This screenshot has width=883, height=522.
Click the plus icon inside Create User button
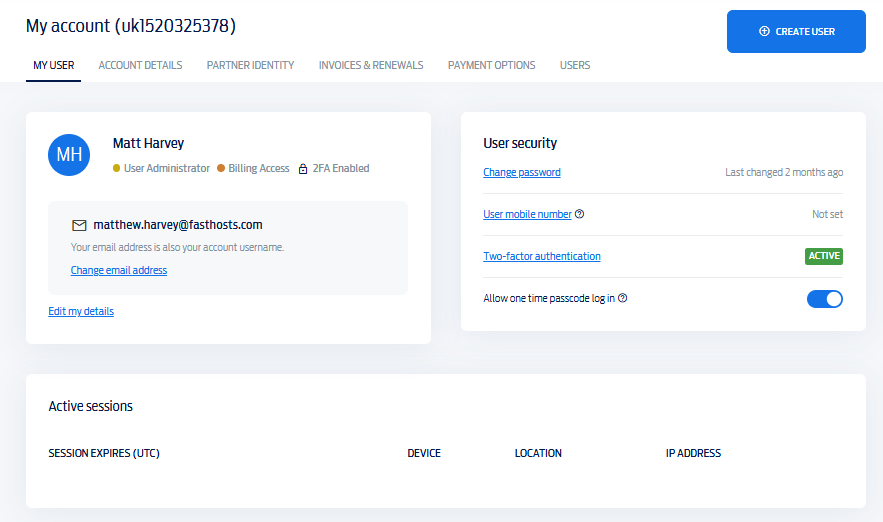pyautogui.click(x=764, y=32)
